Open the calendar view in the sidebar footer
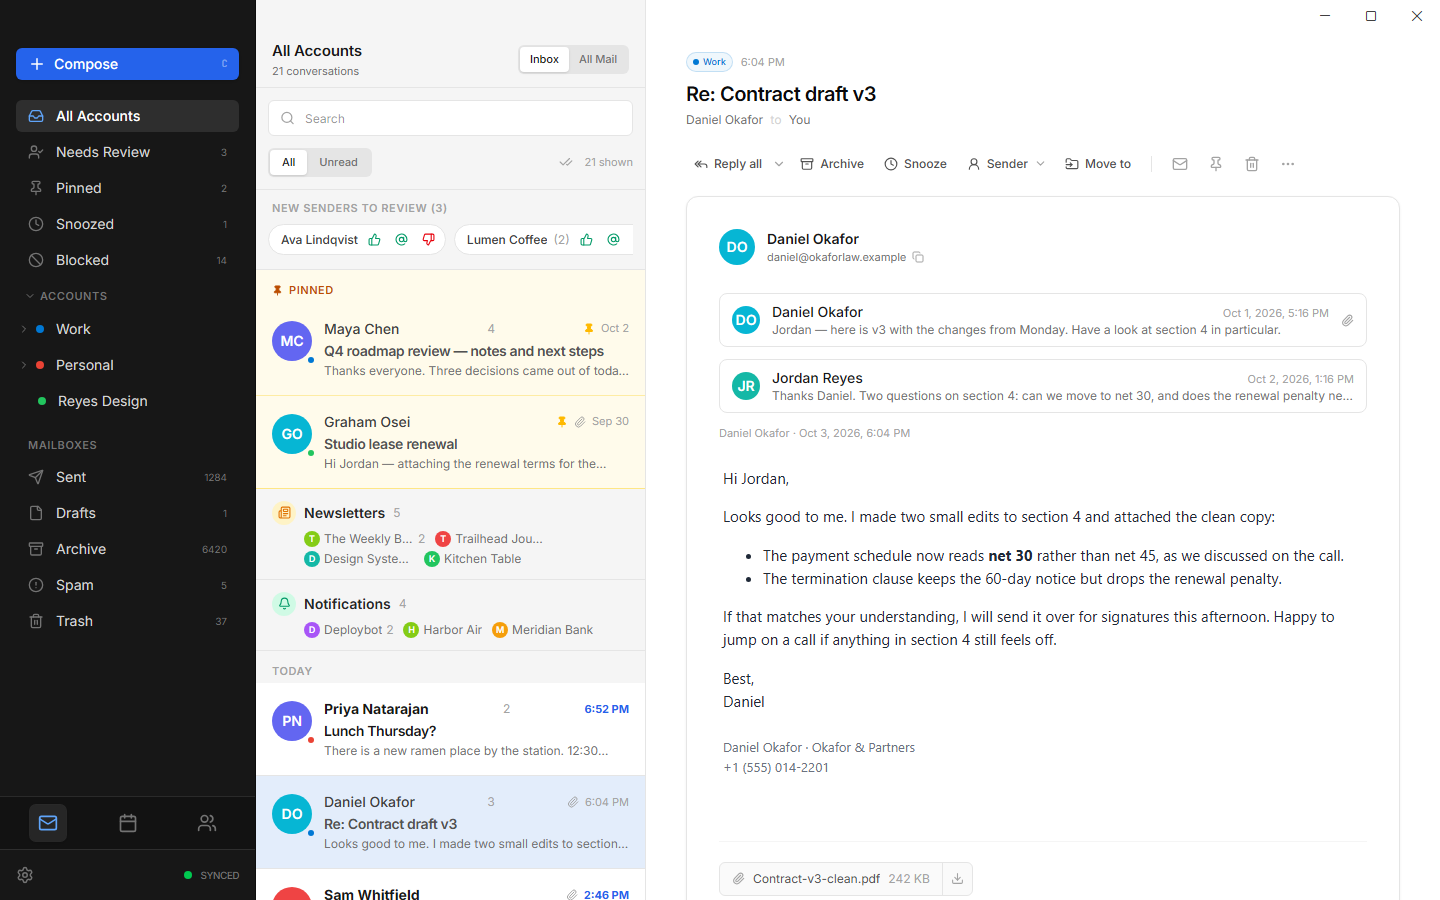The image size is (1440, 900). click(x=128, y=823)
